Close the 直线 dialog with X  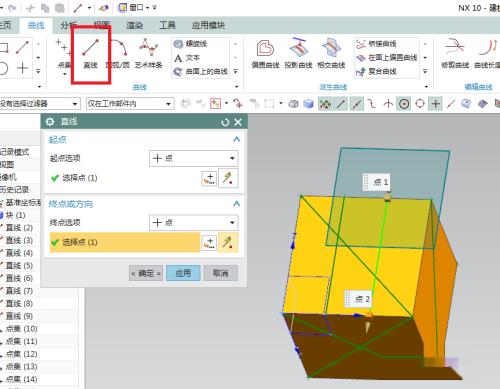click(x=238, y=122)
